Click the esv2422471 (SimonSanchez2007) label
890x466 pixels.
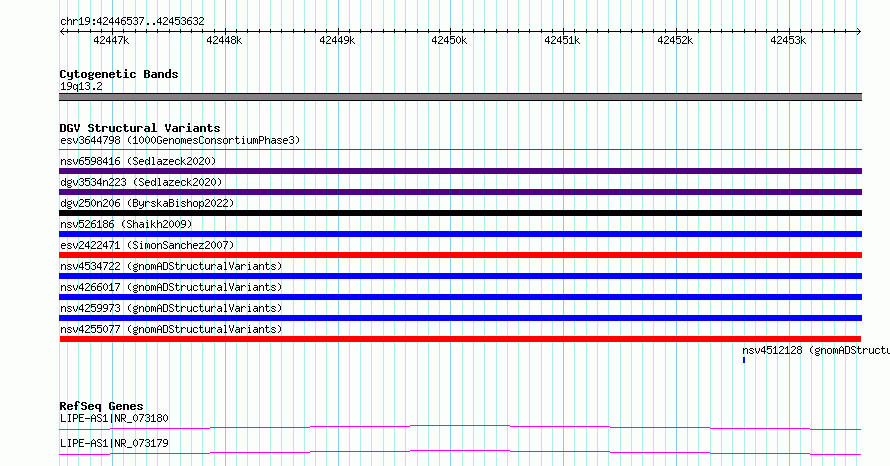147,245
